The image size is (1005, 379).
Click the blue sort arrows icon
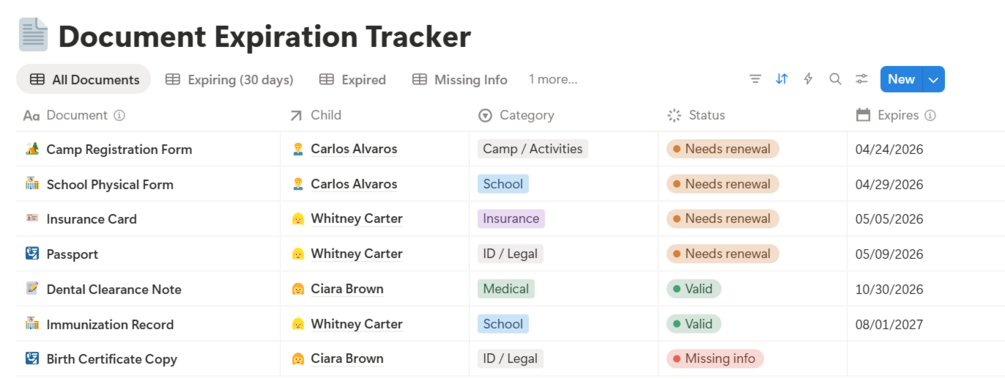pos(781,79)
